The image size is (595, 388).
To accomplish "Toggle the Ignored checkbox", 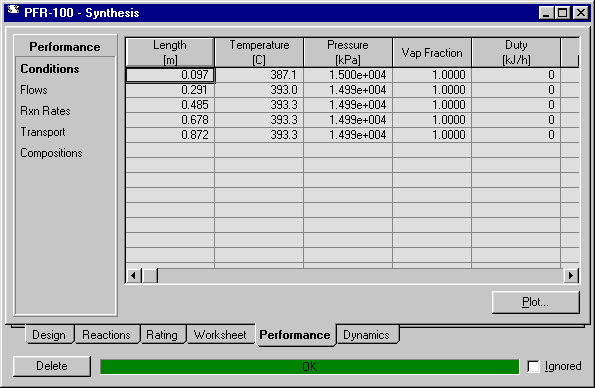I will coord(533,366).
